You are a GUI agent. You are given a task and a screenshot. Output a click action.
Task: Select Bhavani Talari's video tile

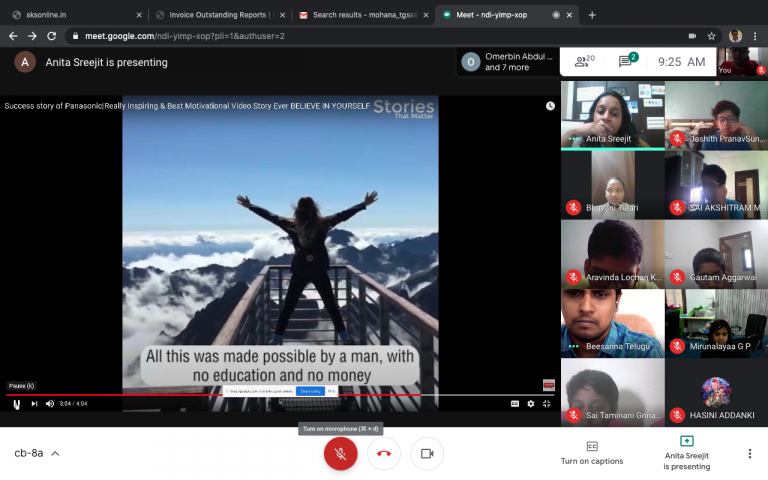point(612,185)
